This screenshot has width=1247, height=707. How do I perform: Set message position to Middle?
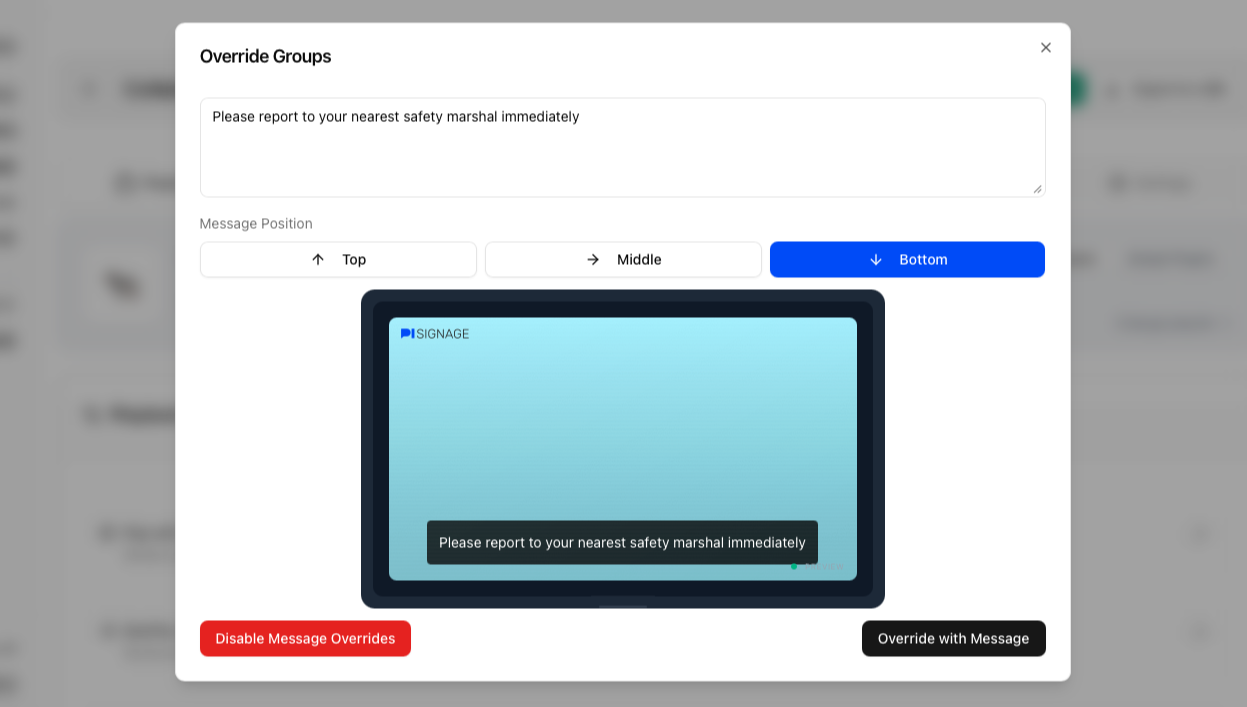623,260
